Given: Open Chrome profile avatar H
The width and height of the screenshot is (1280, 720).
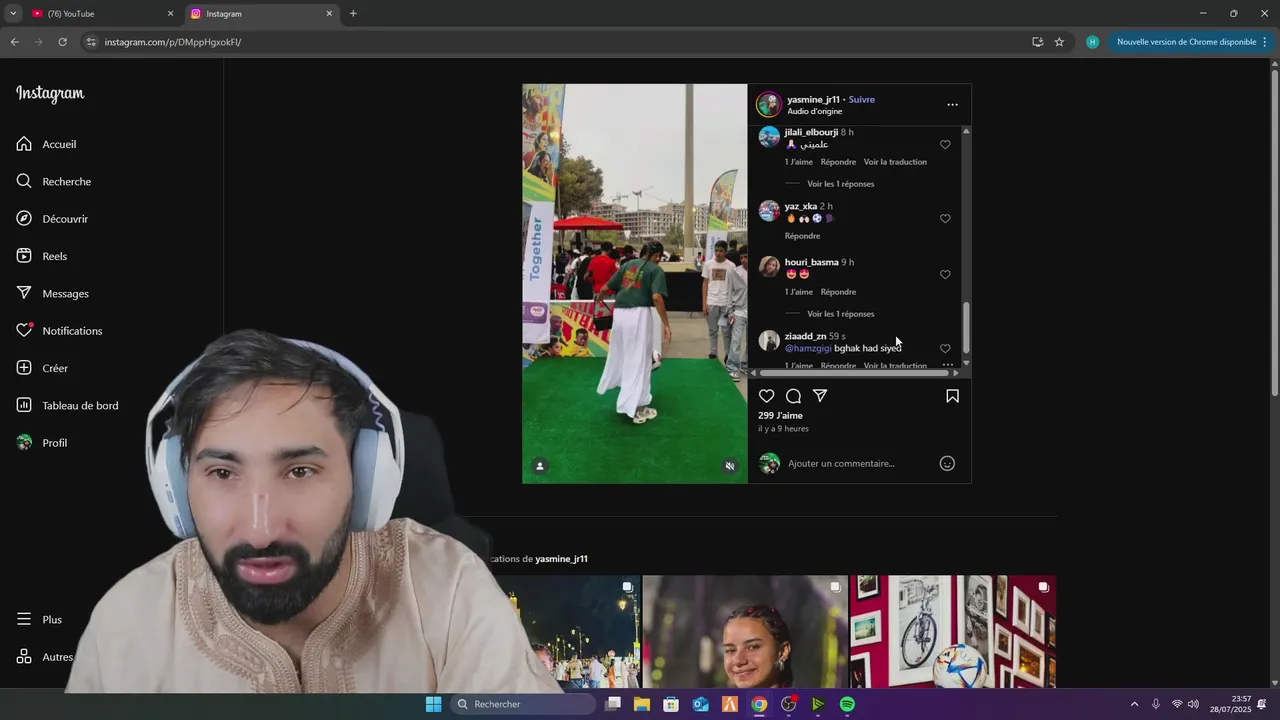Looking at the screenshot, I should click(x=1092, y=42).
